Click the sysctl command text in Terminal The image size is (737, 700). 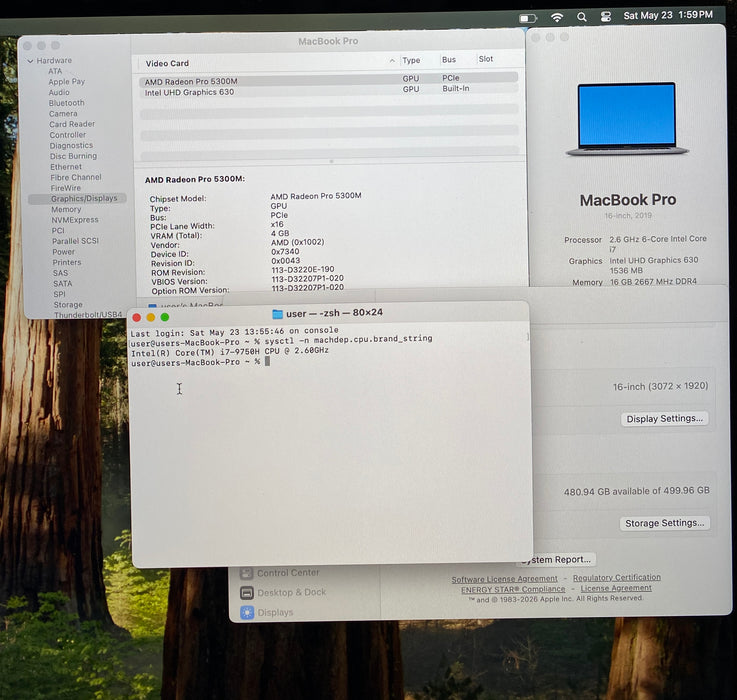tap(348, 339)
